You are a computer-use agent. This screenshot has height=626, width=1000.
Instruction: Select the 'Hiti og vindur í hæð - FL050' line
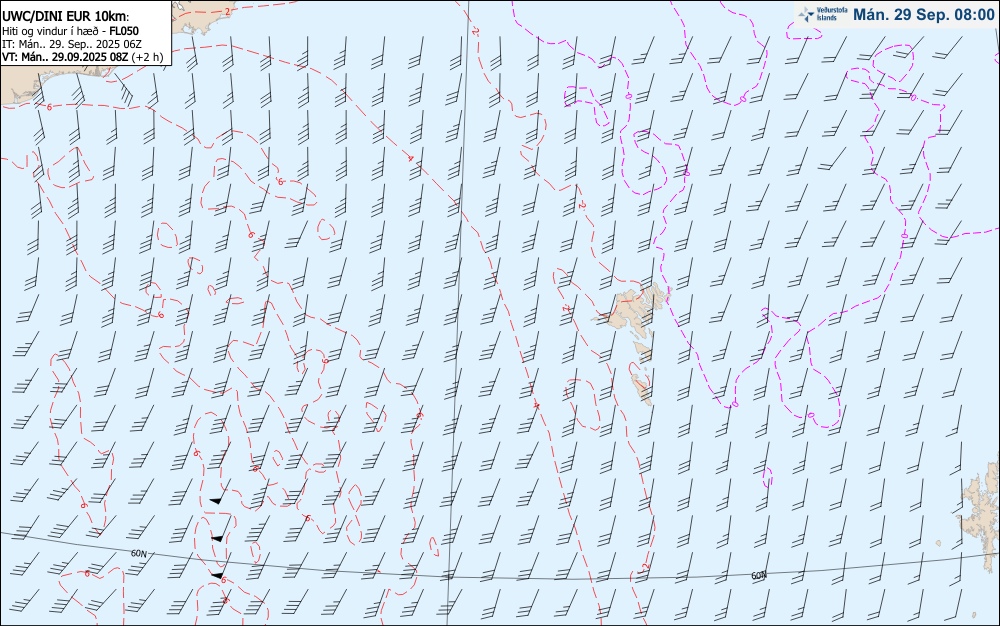(71, 31)
